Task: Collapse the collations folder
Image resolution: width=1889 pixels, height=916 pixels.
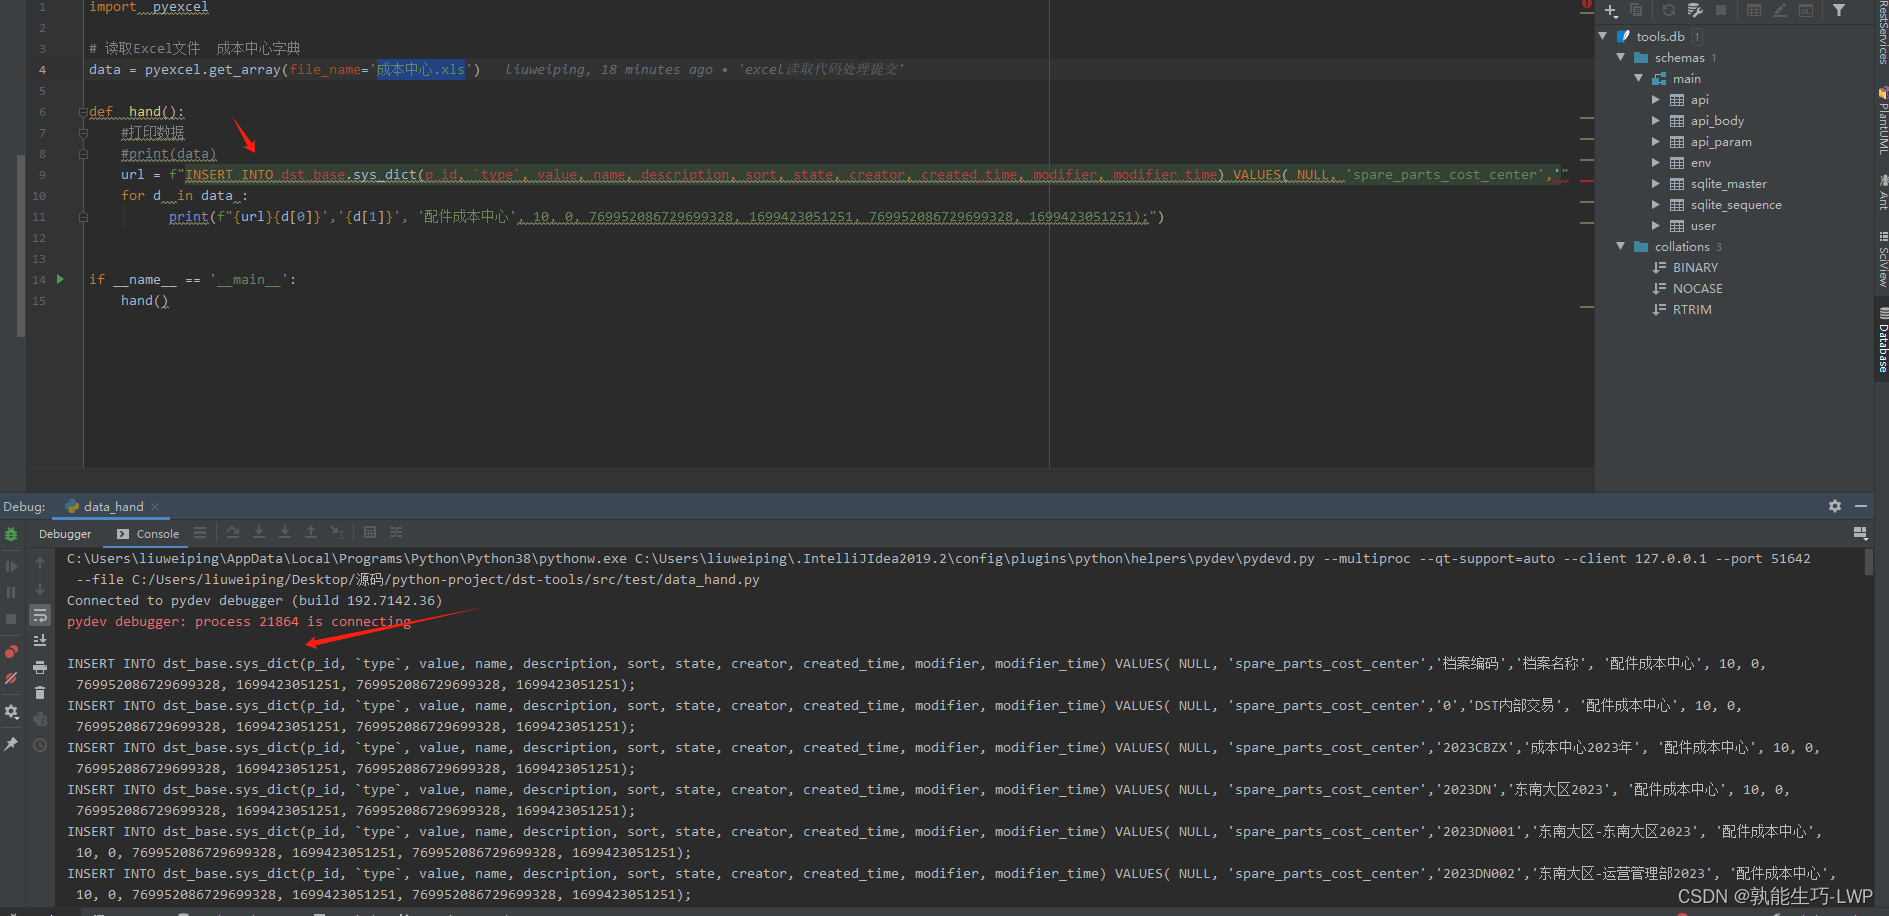Action: (x=1621, y=246)
